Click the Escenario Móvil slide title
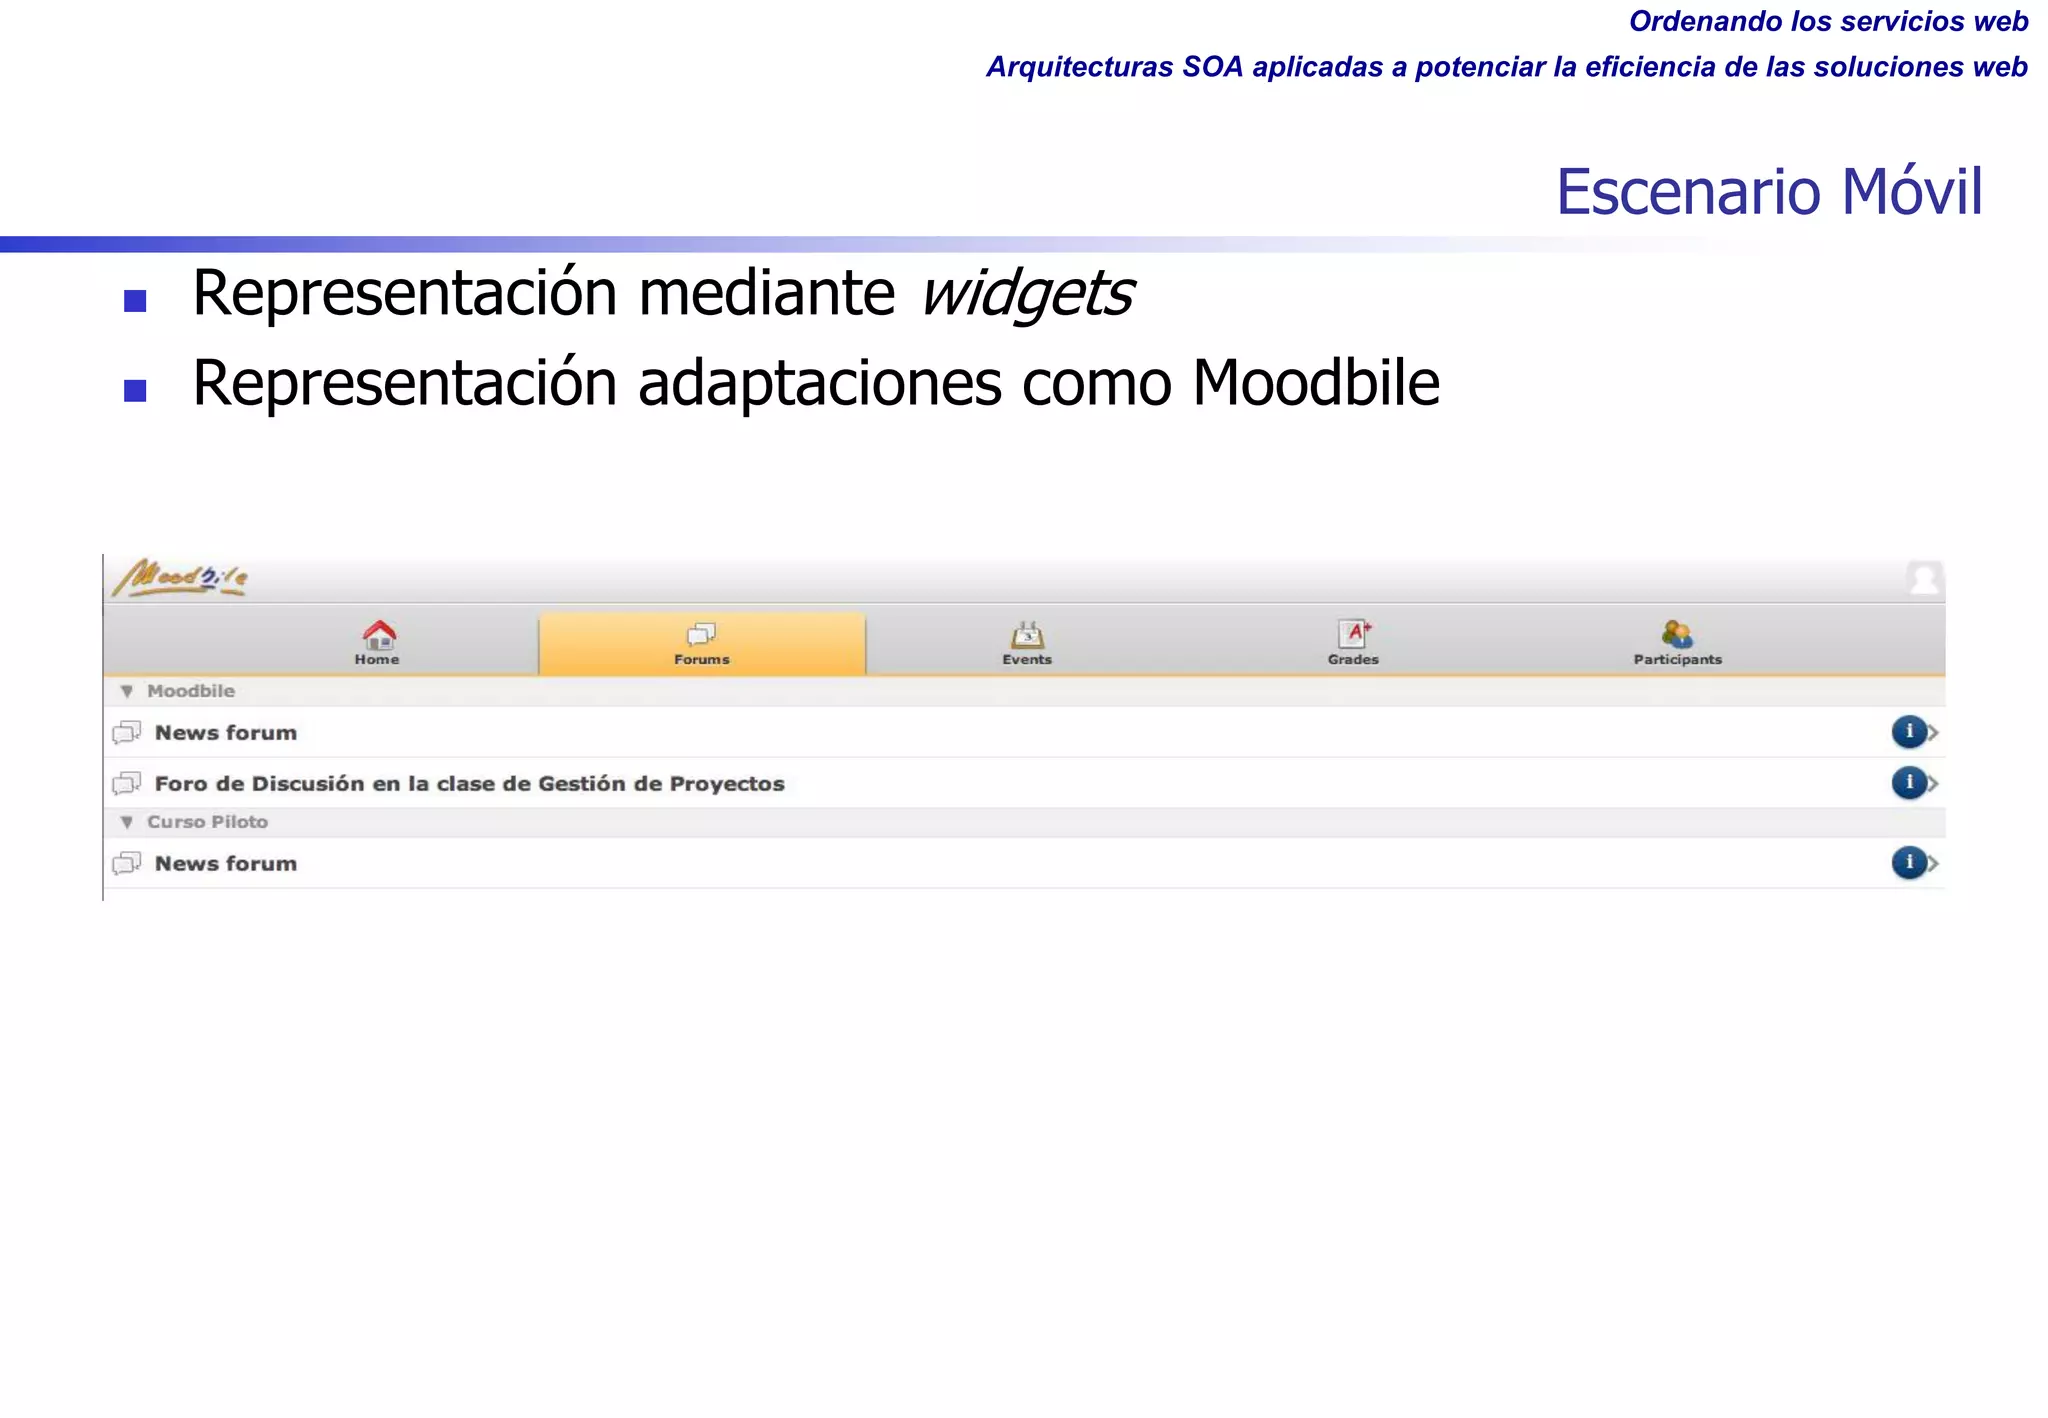This screenshot has height=1418, width=2048. tap(1769, 191)
